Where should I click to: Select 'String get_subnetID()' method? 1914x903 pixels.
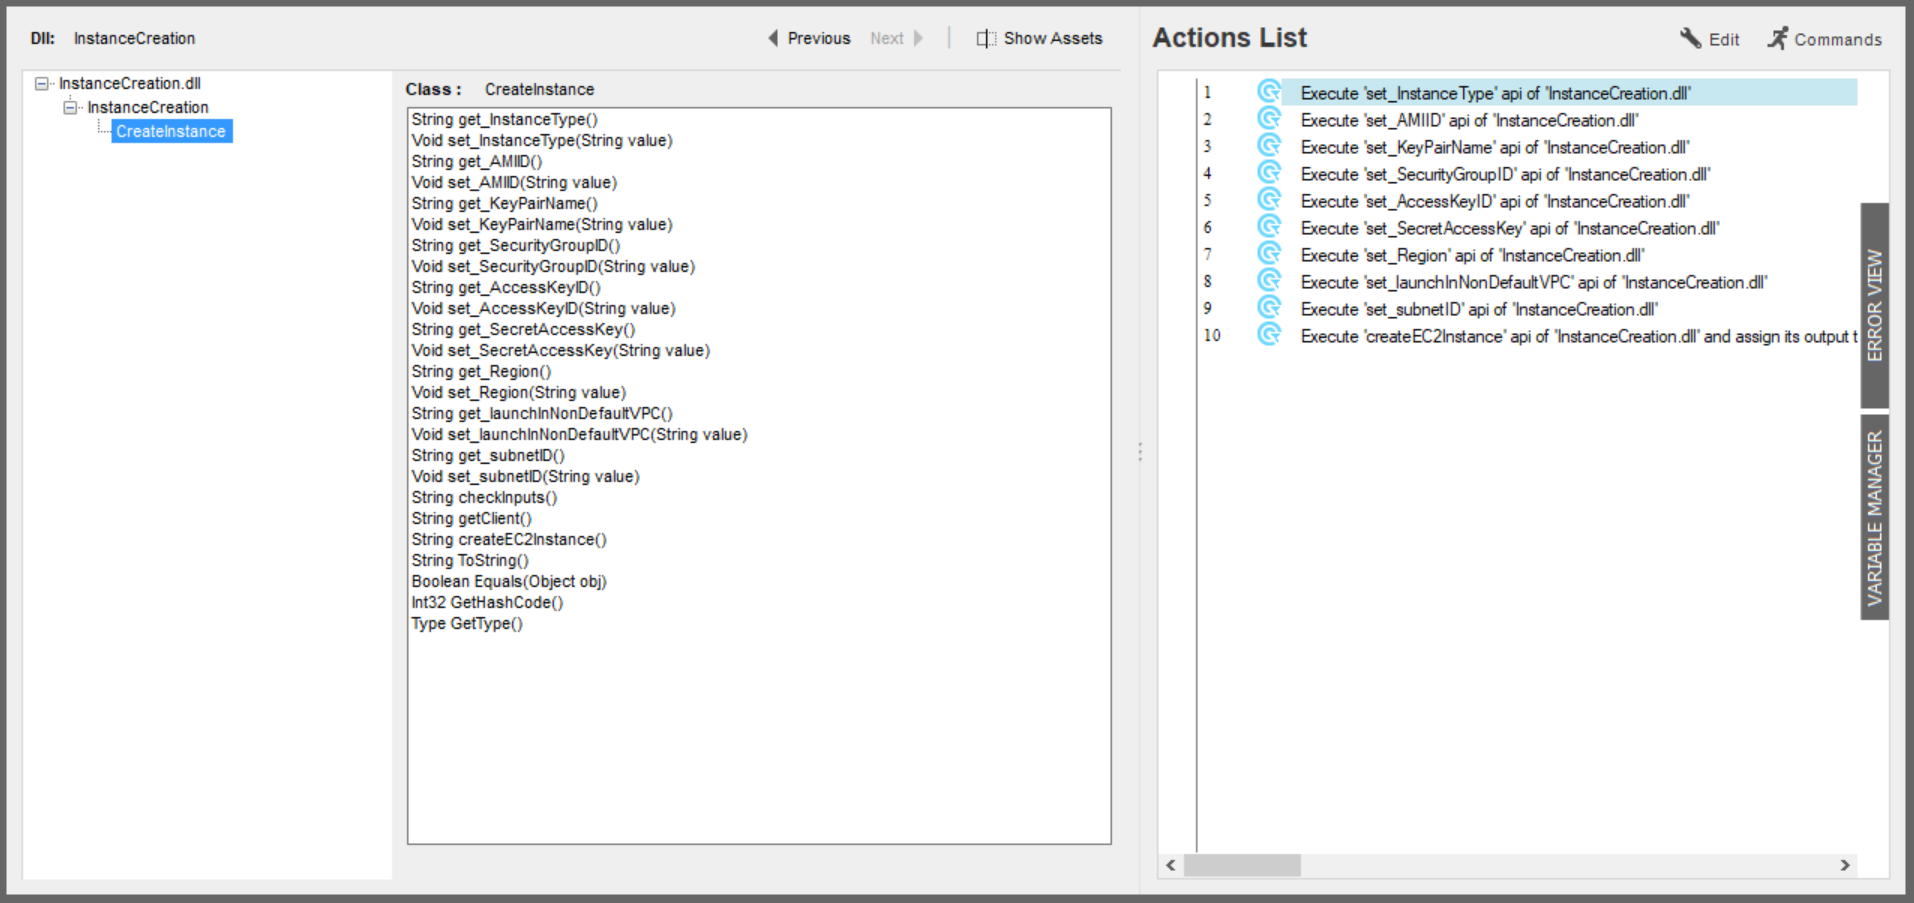(x=488, y=455)
